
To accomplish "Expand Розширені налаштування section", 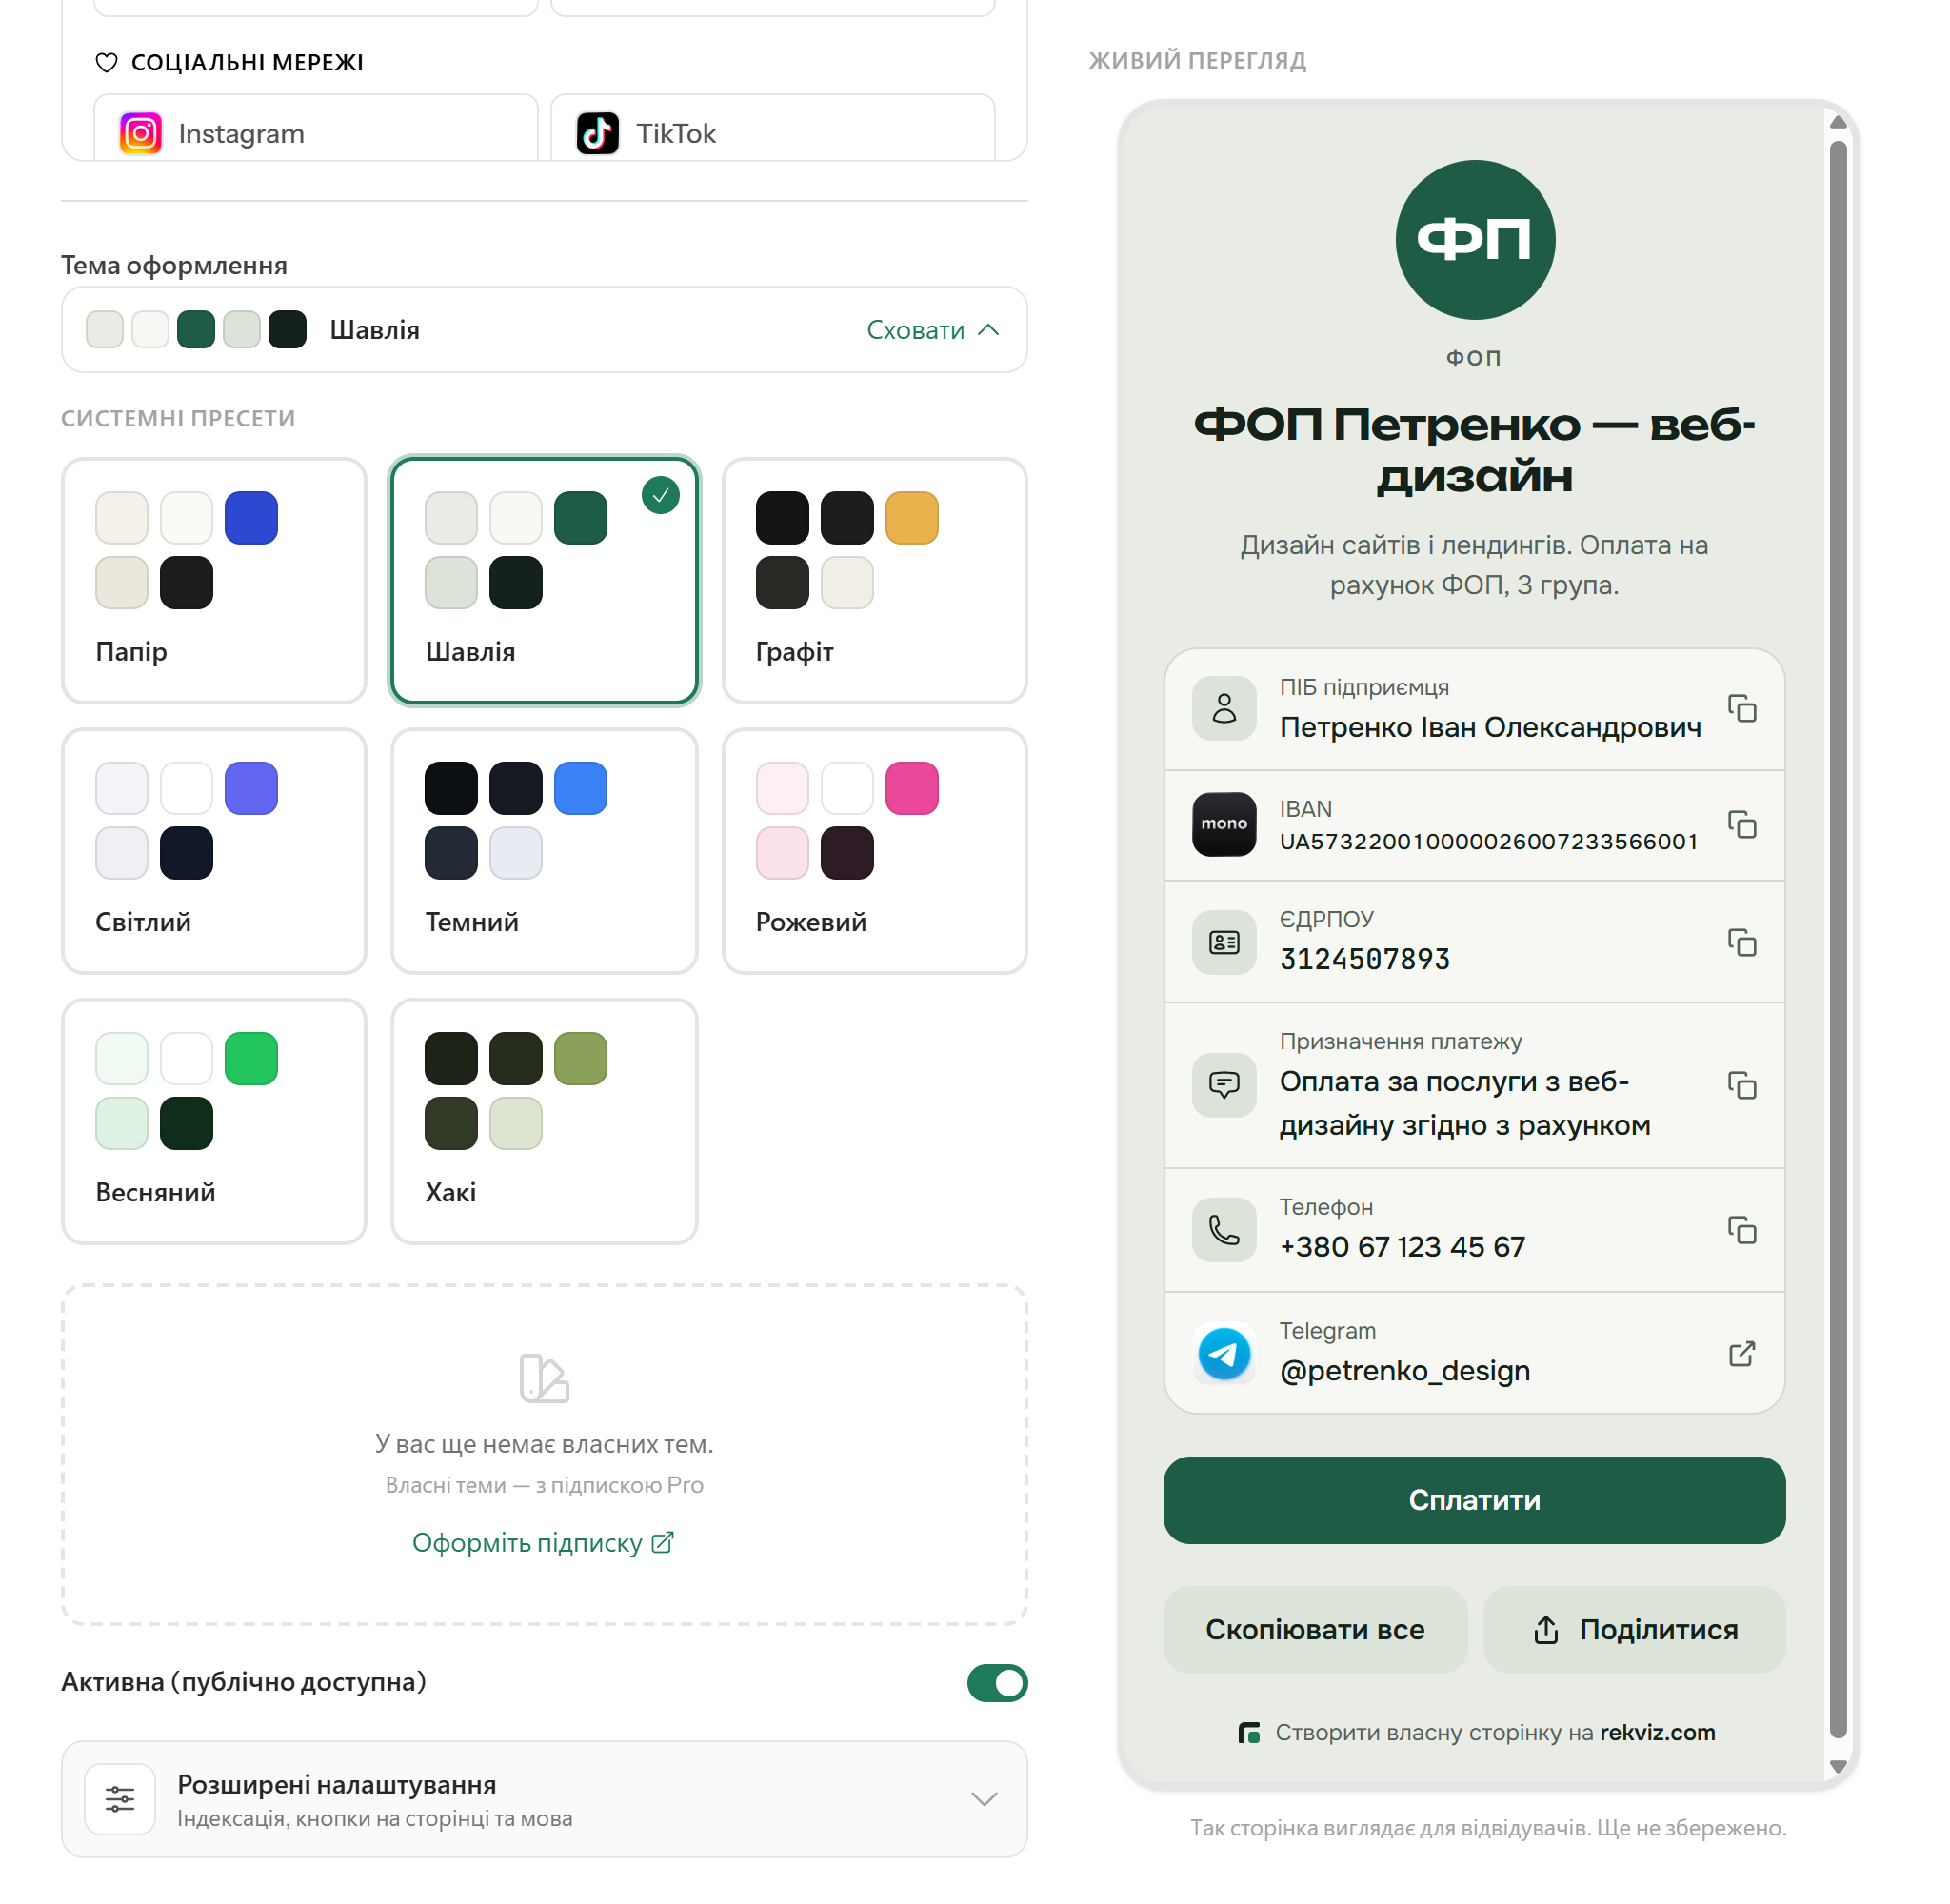I will [544, 1799].
